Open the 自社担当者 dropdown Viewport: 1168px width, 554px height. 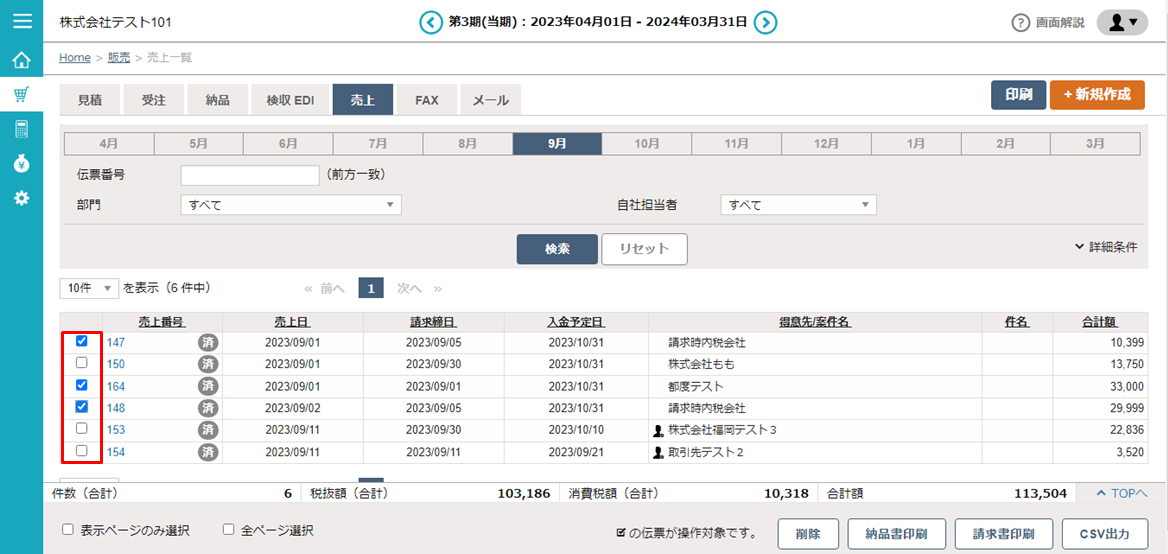click(x=798, y=205)
